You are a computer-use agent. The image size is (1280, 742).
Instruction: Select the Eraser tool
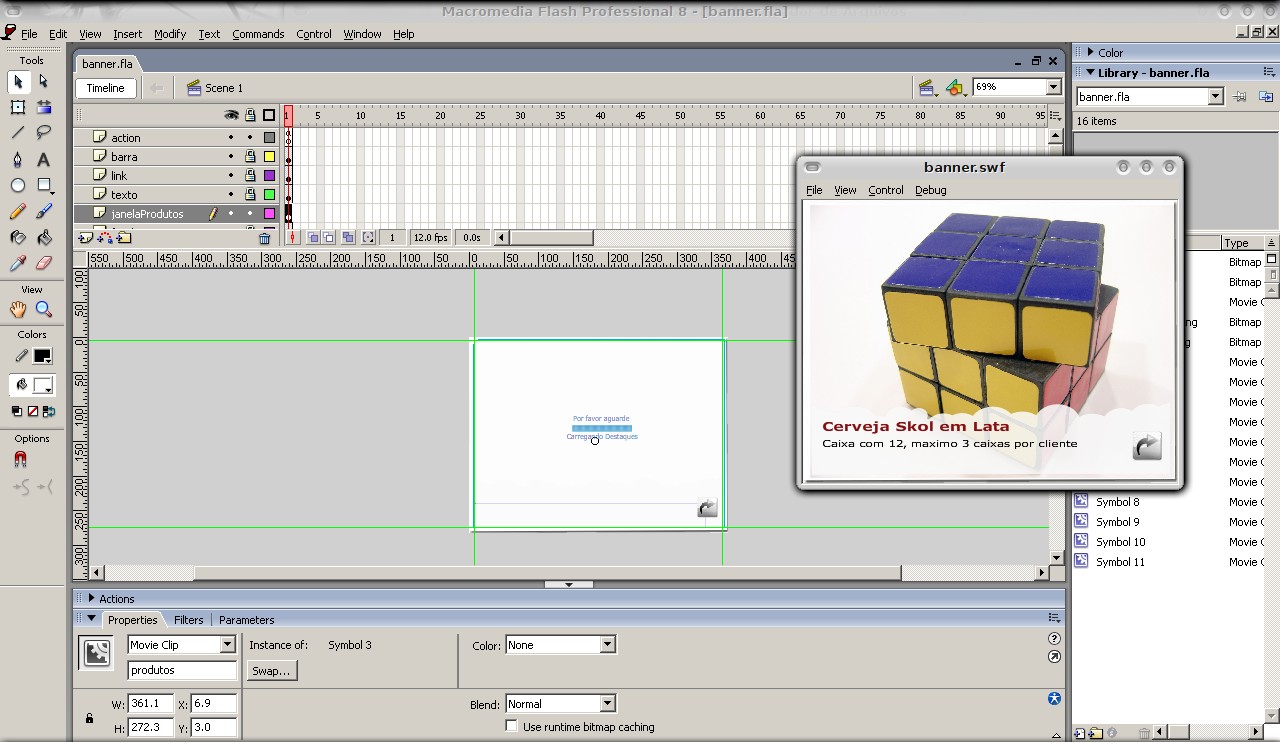44,263
